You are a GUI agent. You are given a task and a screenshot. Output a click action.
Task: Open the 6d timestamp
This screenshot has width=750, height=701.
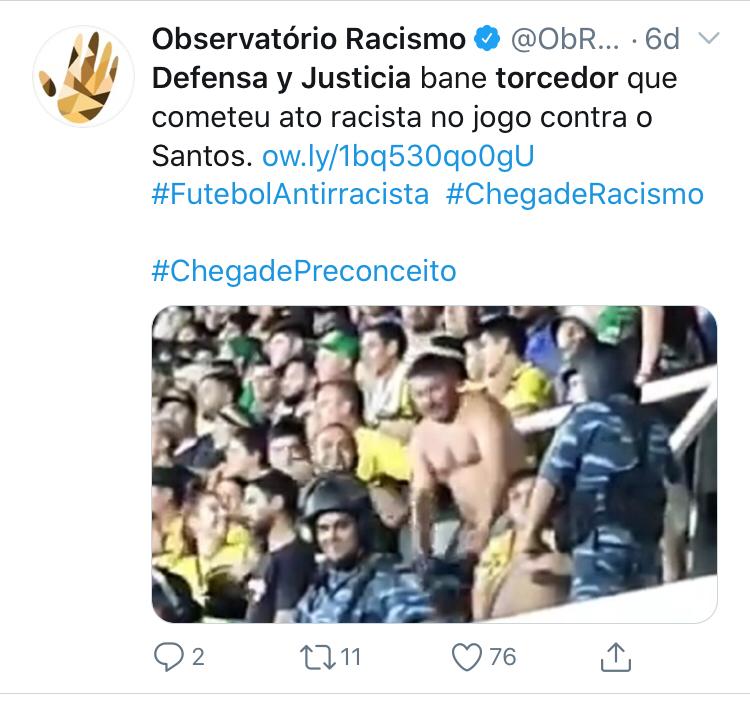(x=662, y=39)
